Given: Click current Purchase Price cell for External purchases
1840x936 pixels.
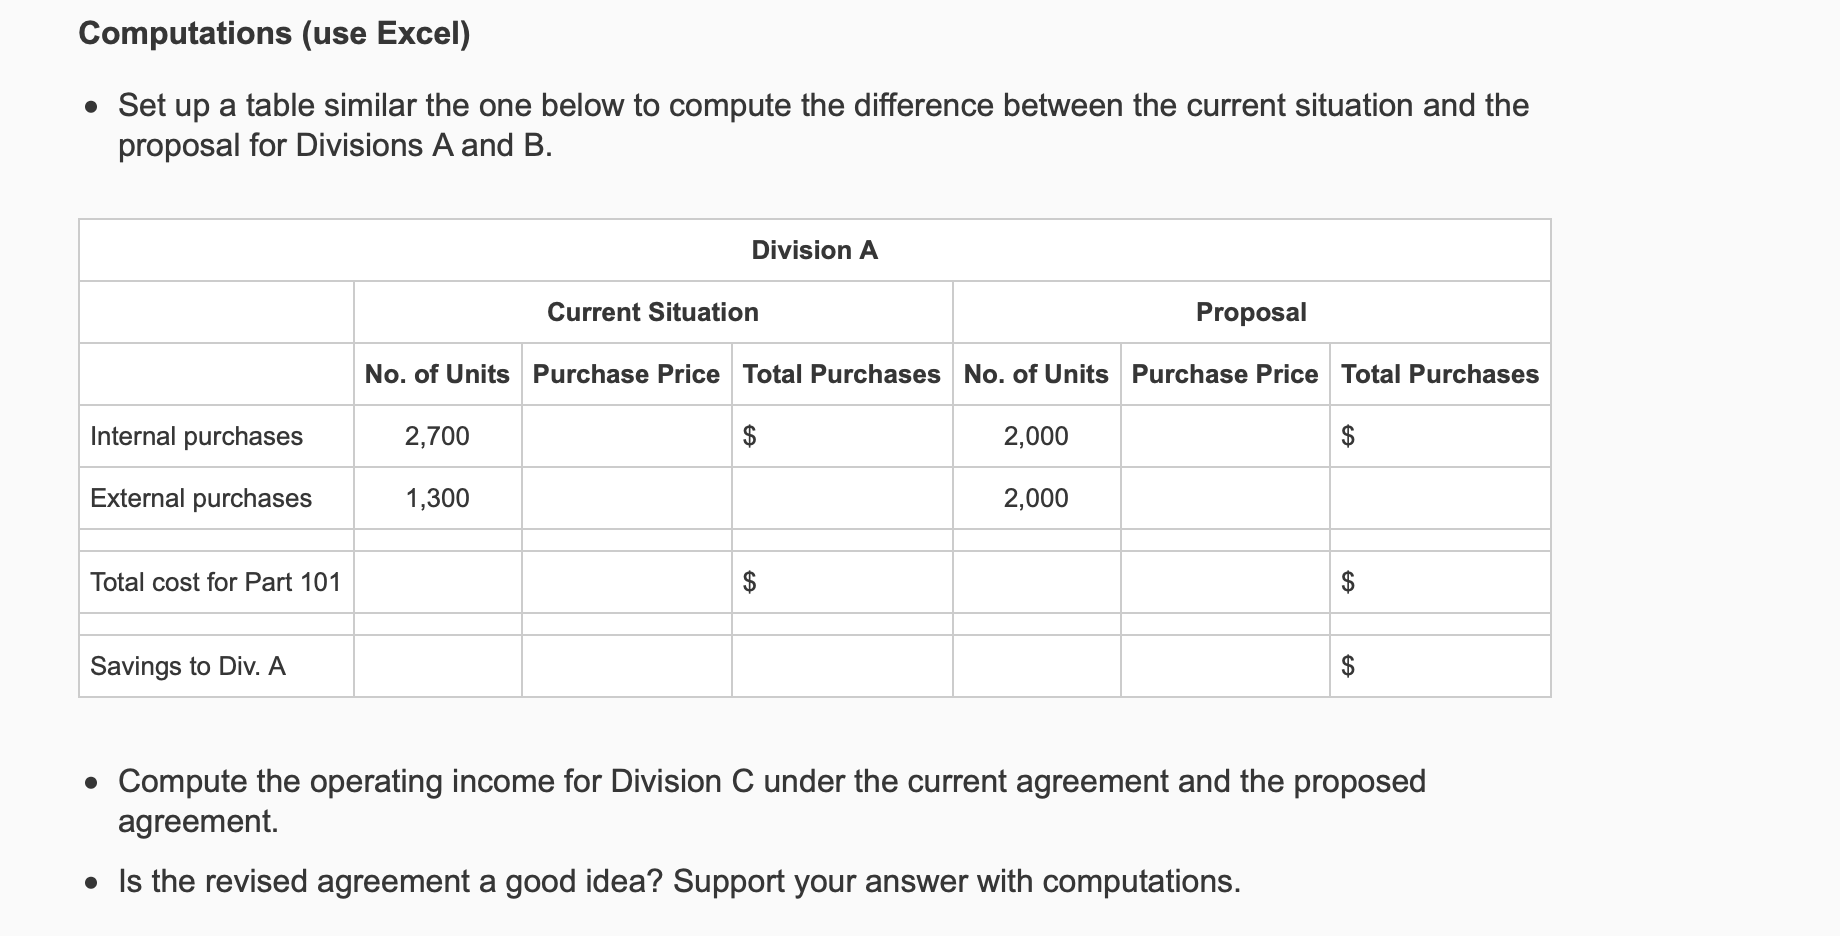Looking at the screenshot, I should 626,498.
